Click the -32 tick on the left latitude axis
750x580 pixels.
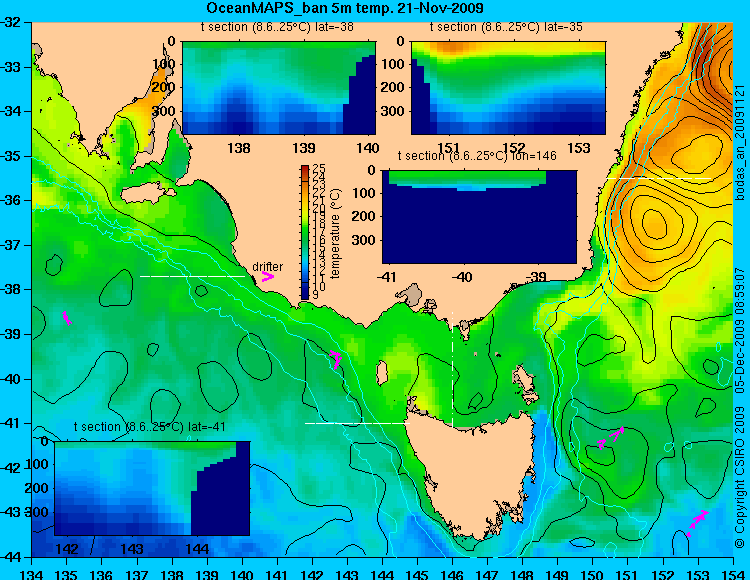point(10,22)
